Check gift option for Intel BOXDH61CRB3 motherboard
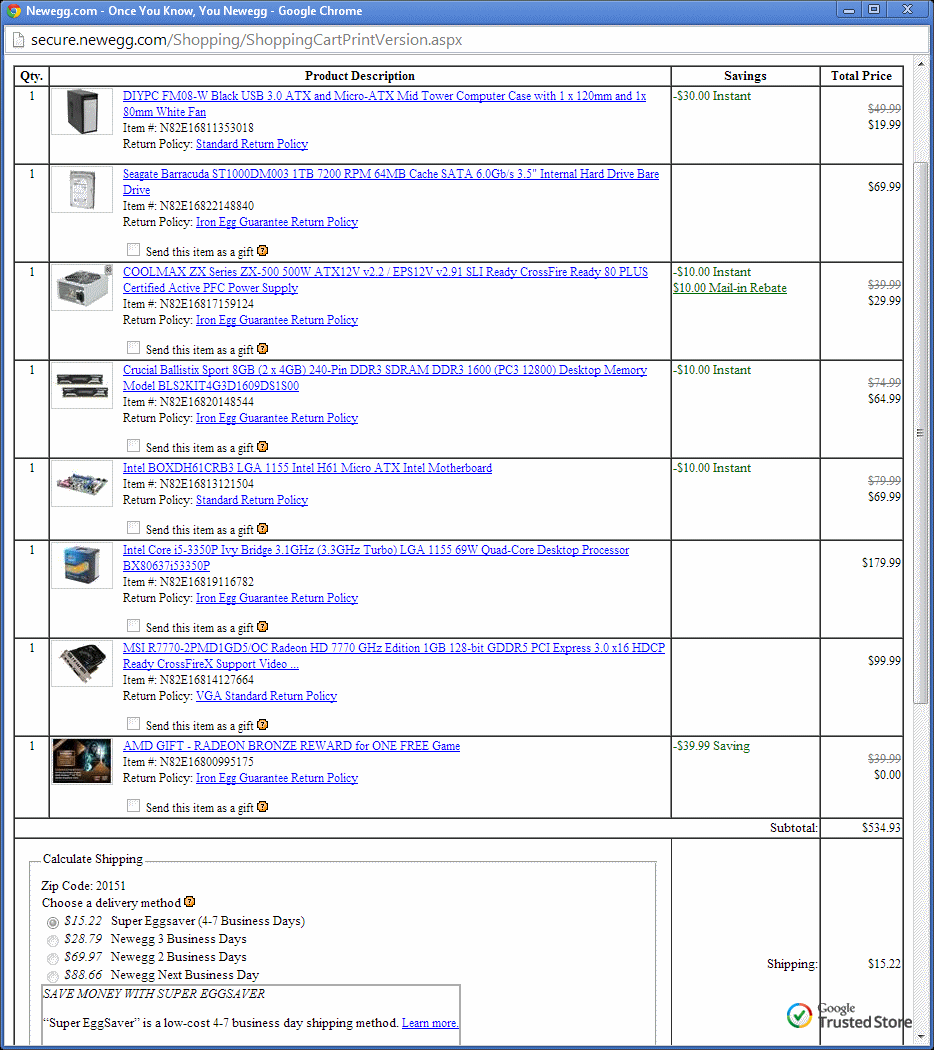The height and width of the screenshot is (1050, 934). pos(133,528)
